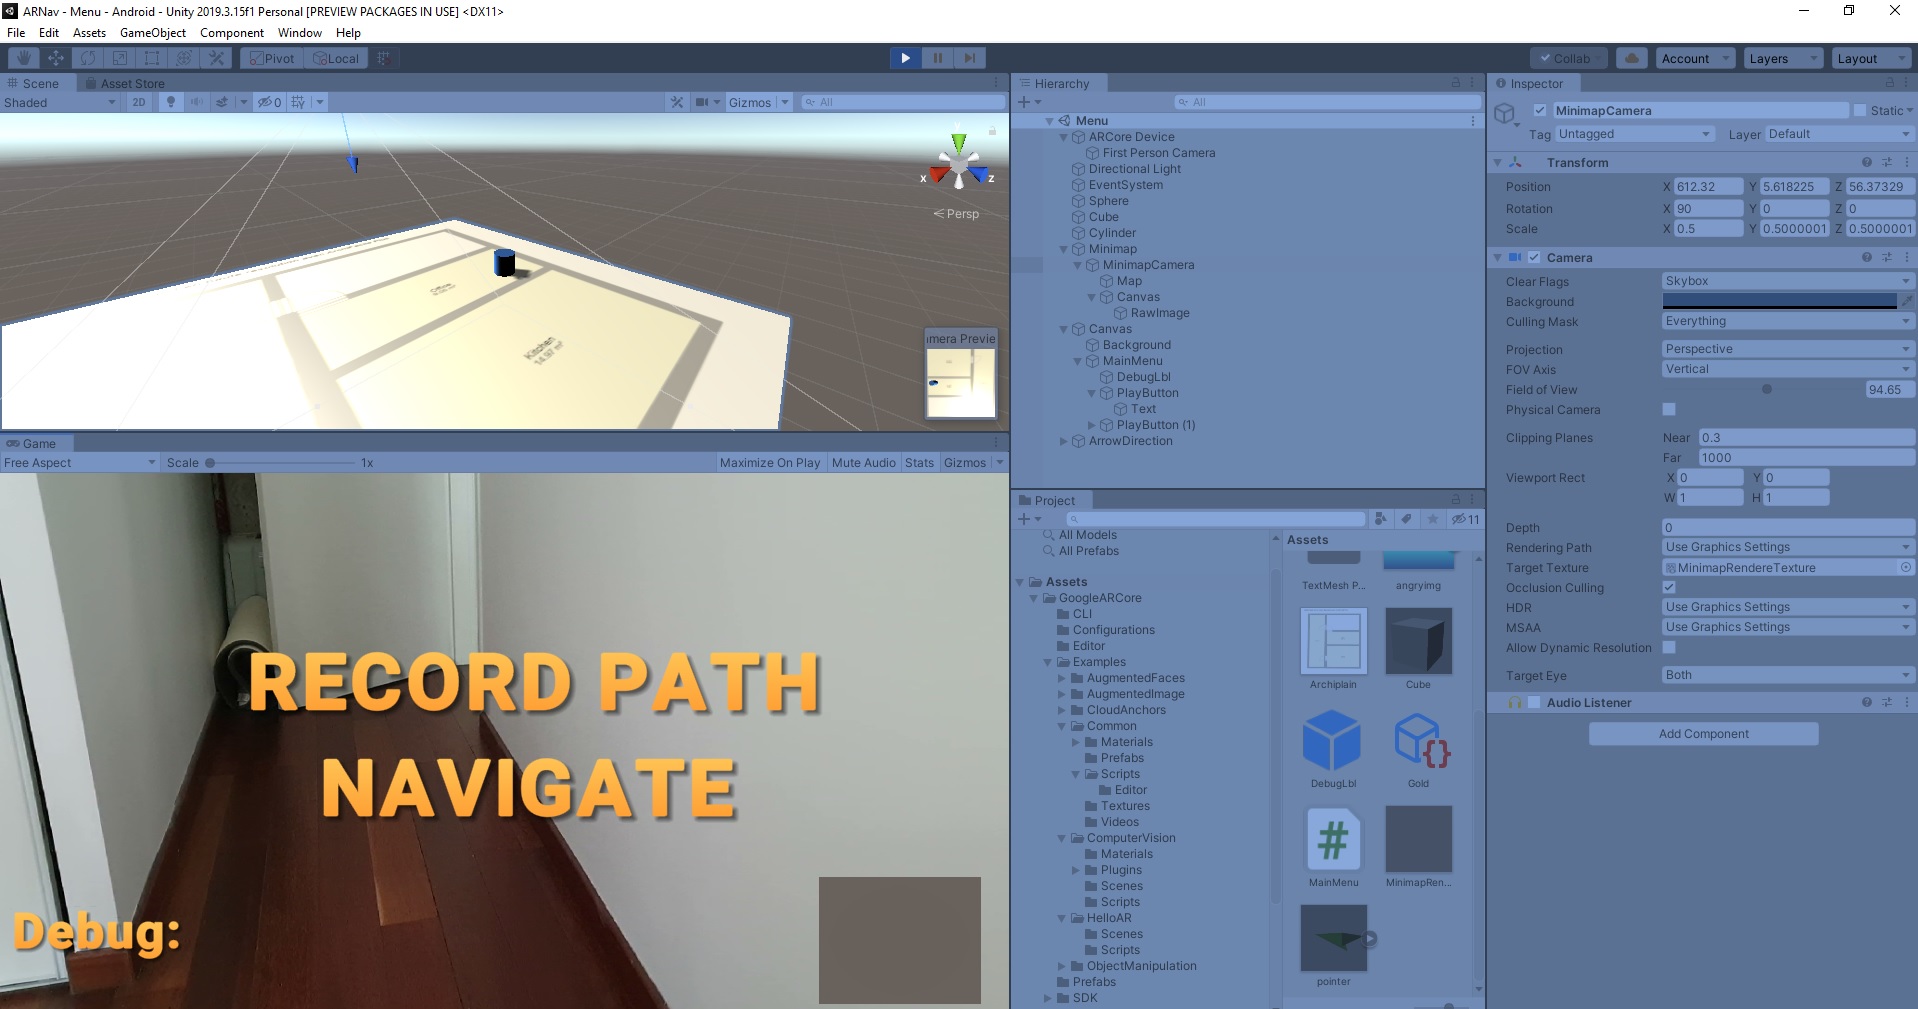Select the Move tool
The image size is (1918, 1009).
(55, 57)
